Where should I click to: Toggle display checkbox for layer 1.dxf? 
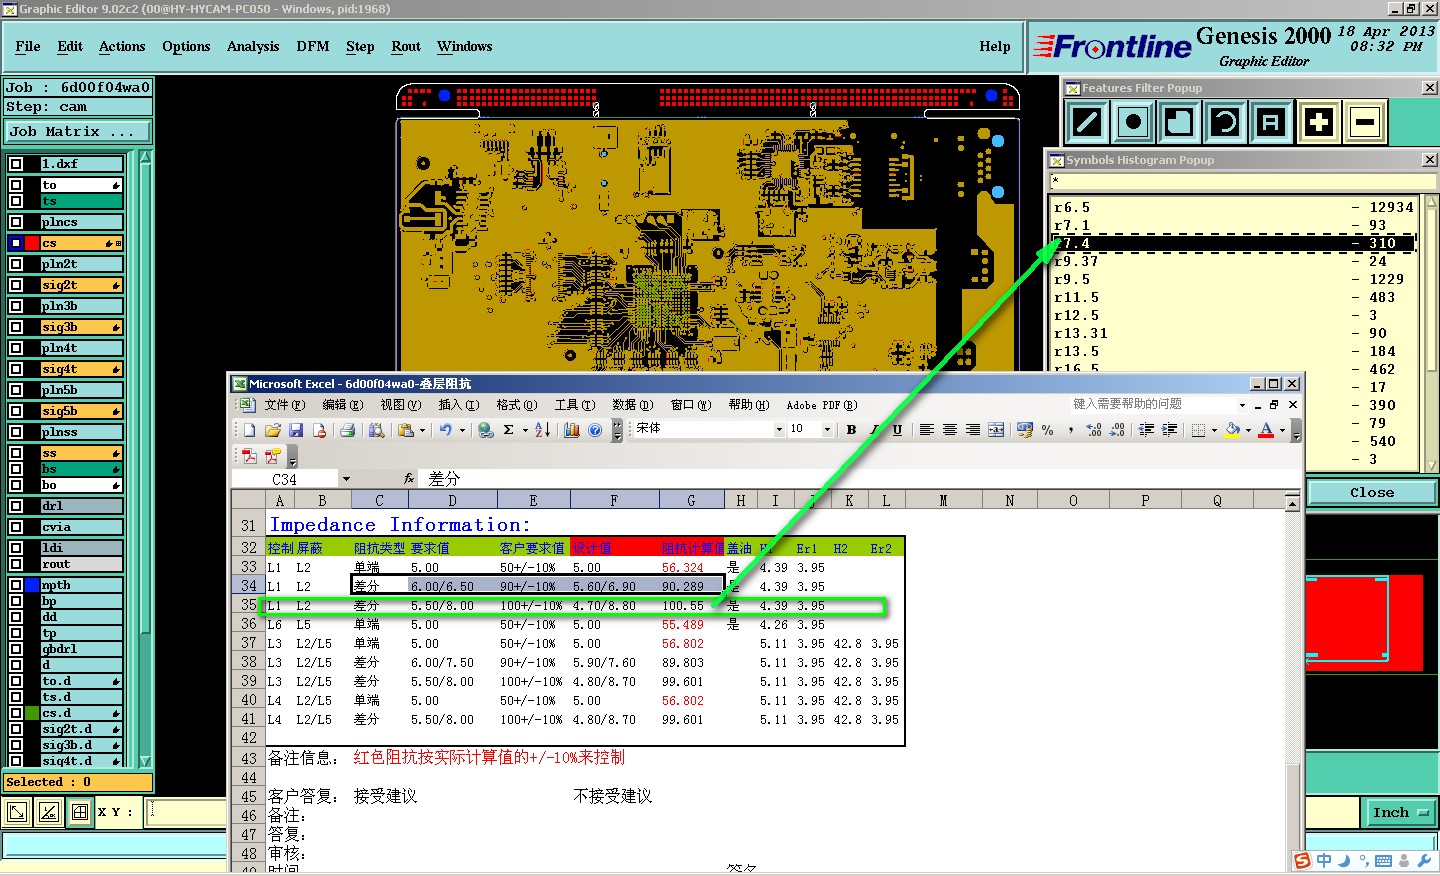[x=16, y=164]
